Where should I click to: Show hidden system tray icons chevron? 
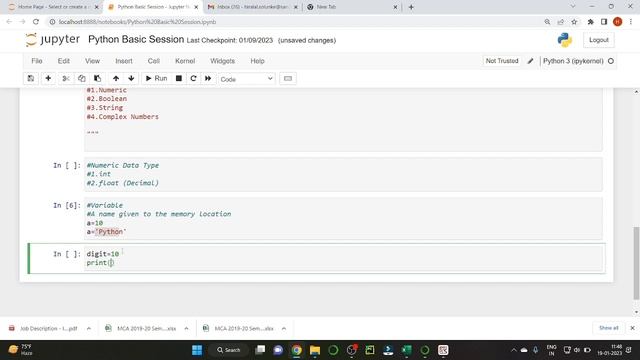tap(513, 350)
